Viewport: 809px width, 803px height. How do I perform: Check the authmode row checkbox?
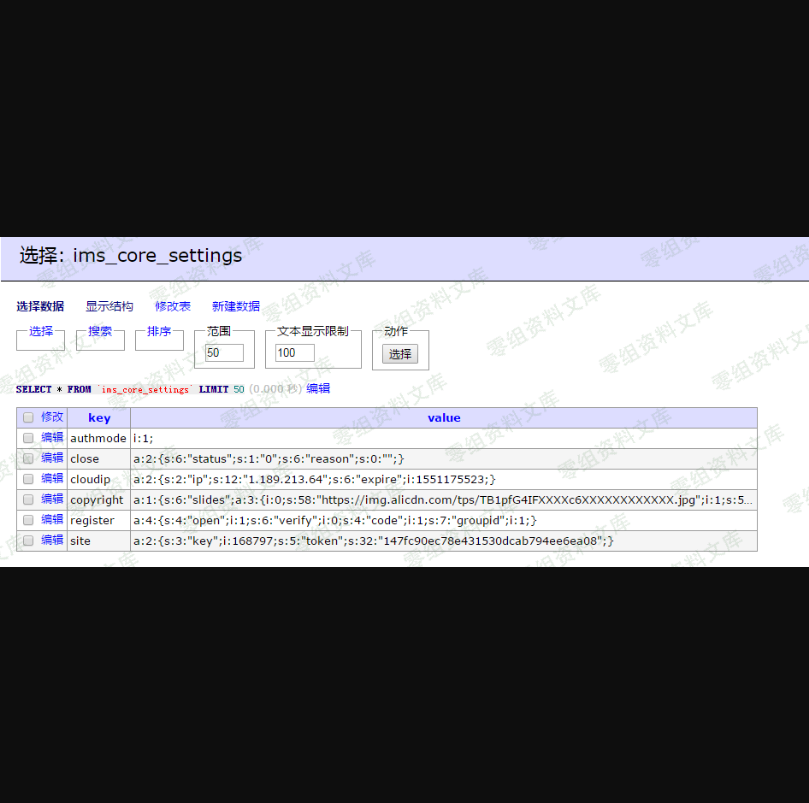[28, 438]
